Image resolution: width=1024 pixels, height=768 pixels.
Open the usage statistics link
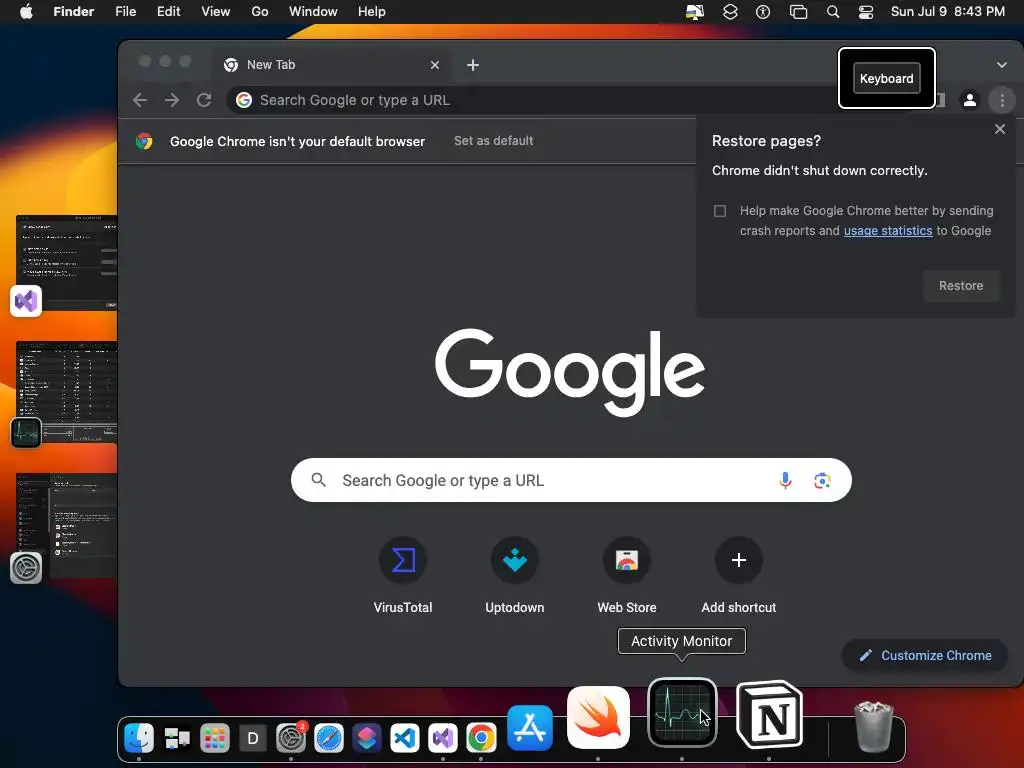(888, 231)
